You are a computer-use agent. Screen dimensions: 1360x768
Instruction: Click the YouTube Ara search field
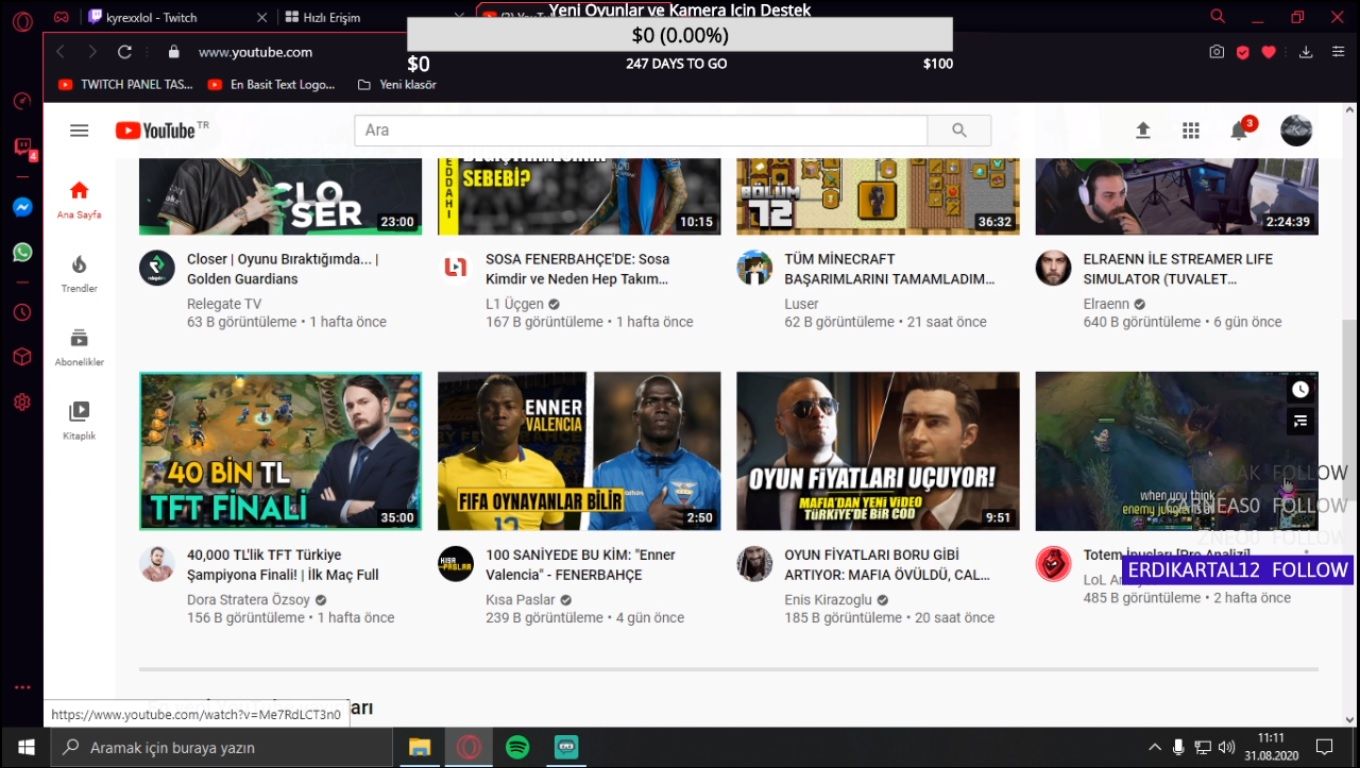(641, 130)
